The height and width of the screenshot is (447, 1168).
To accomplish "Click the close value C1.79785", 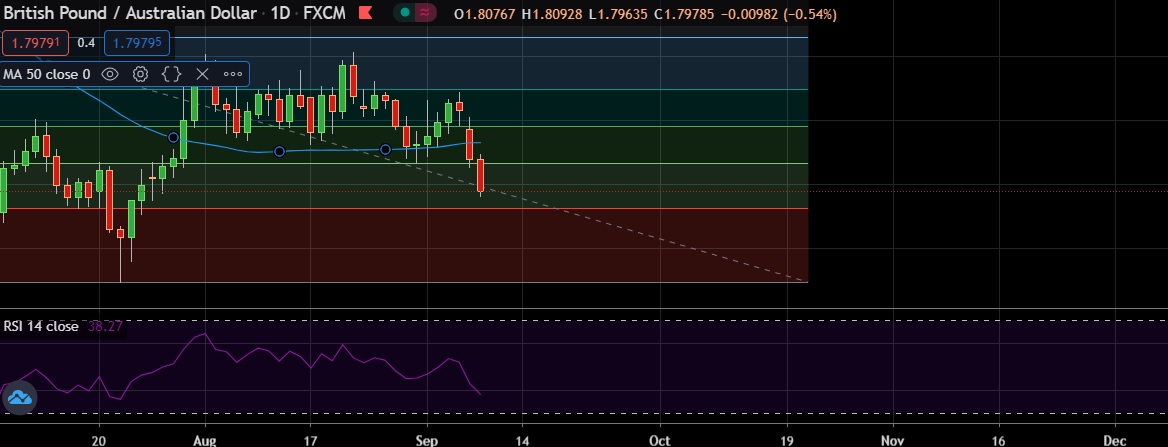I will (684, 14).
